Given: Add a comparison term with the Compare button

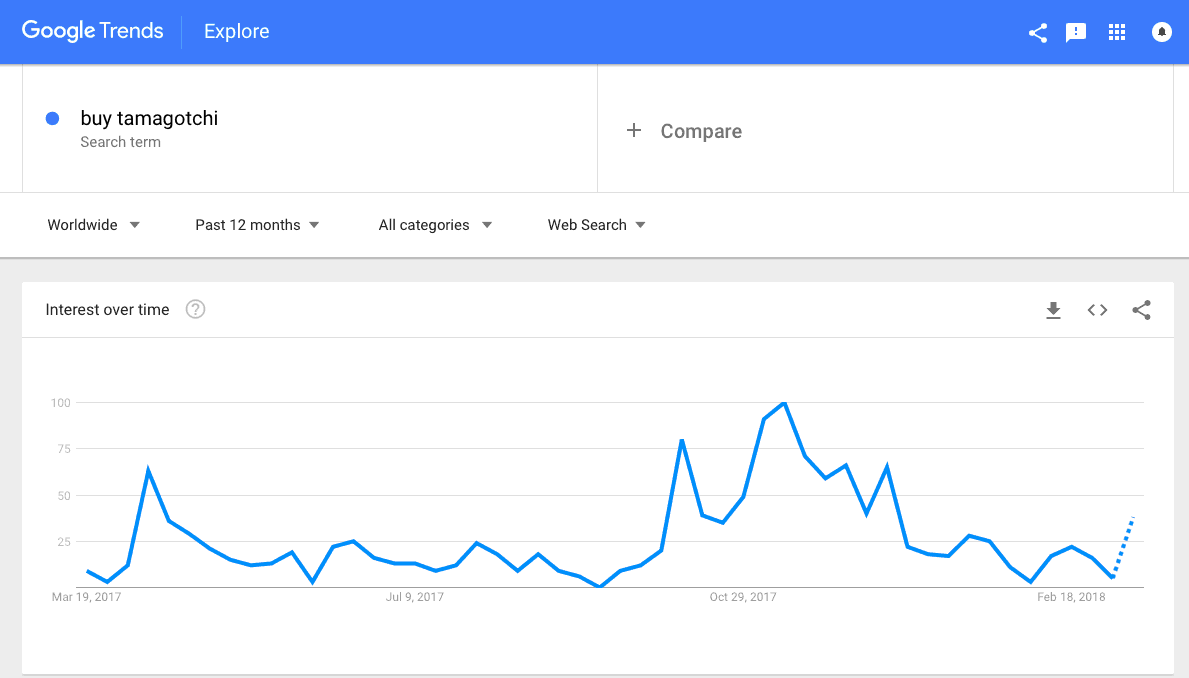Looking at the screenshot, I should click(684, 130).
